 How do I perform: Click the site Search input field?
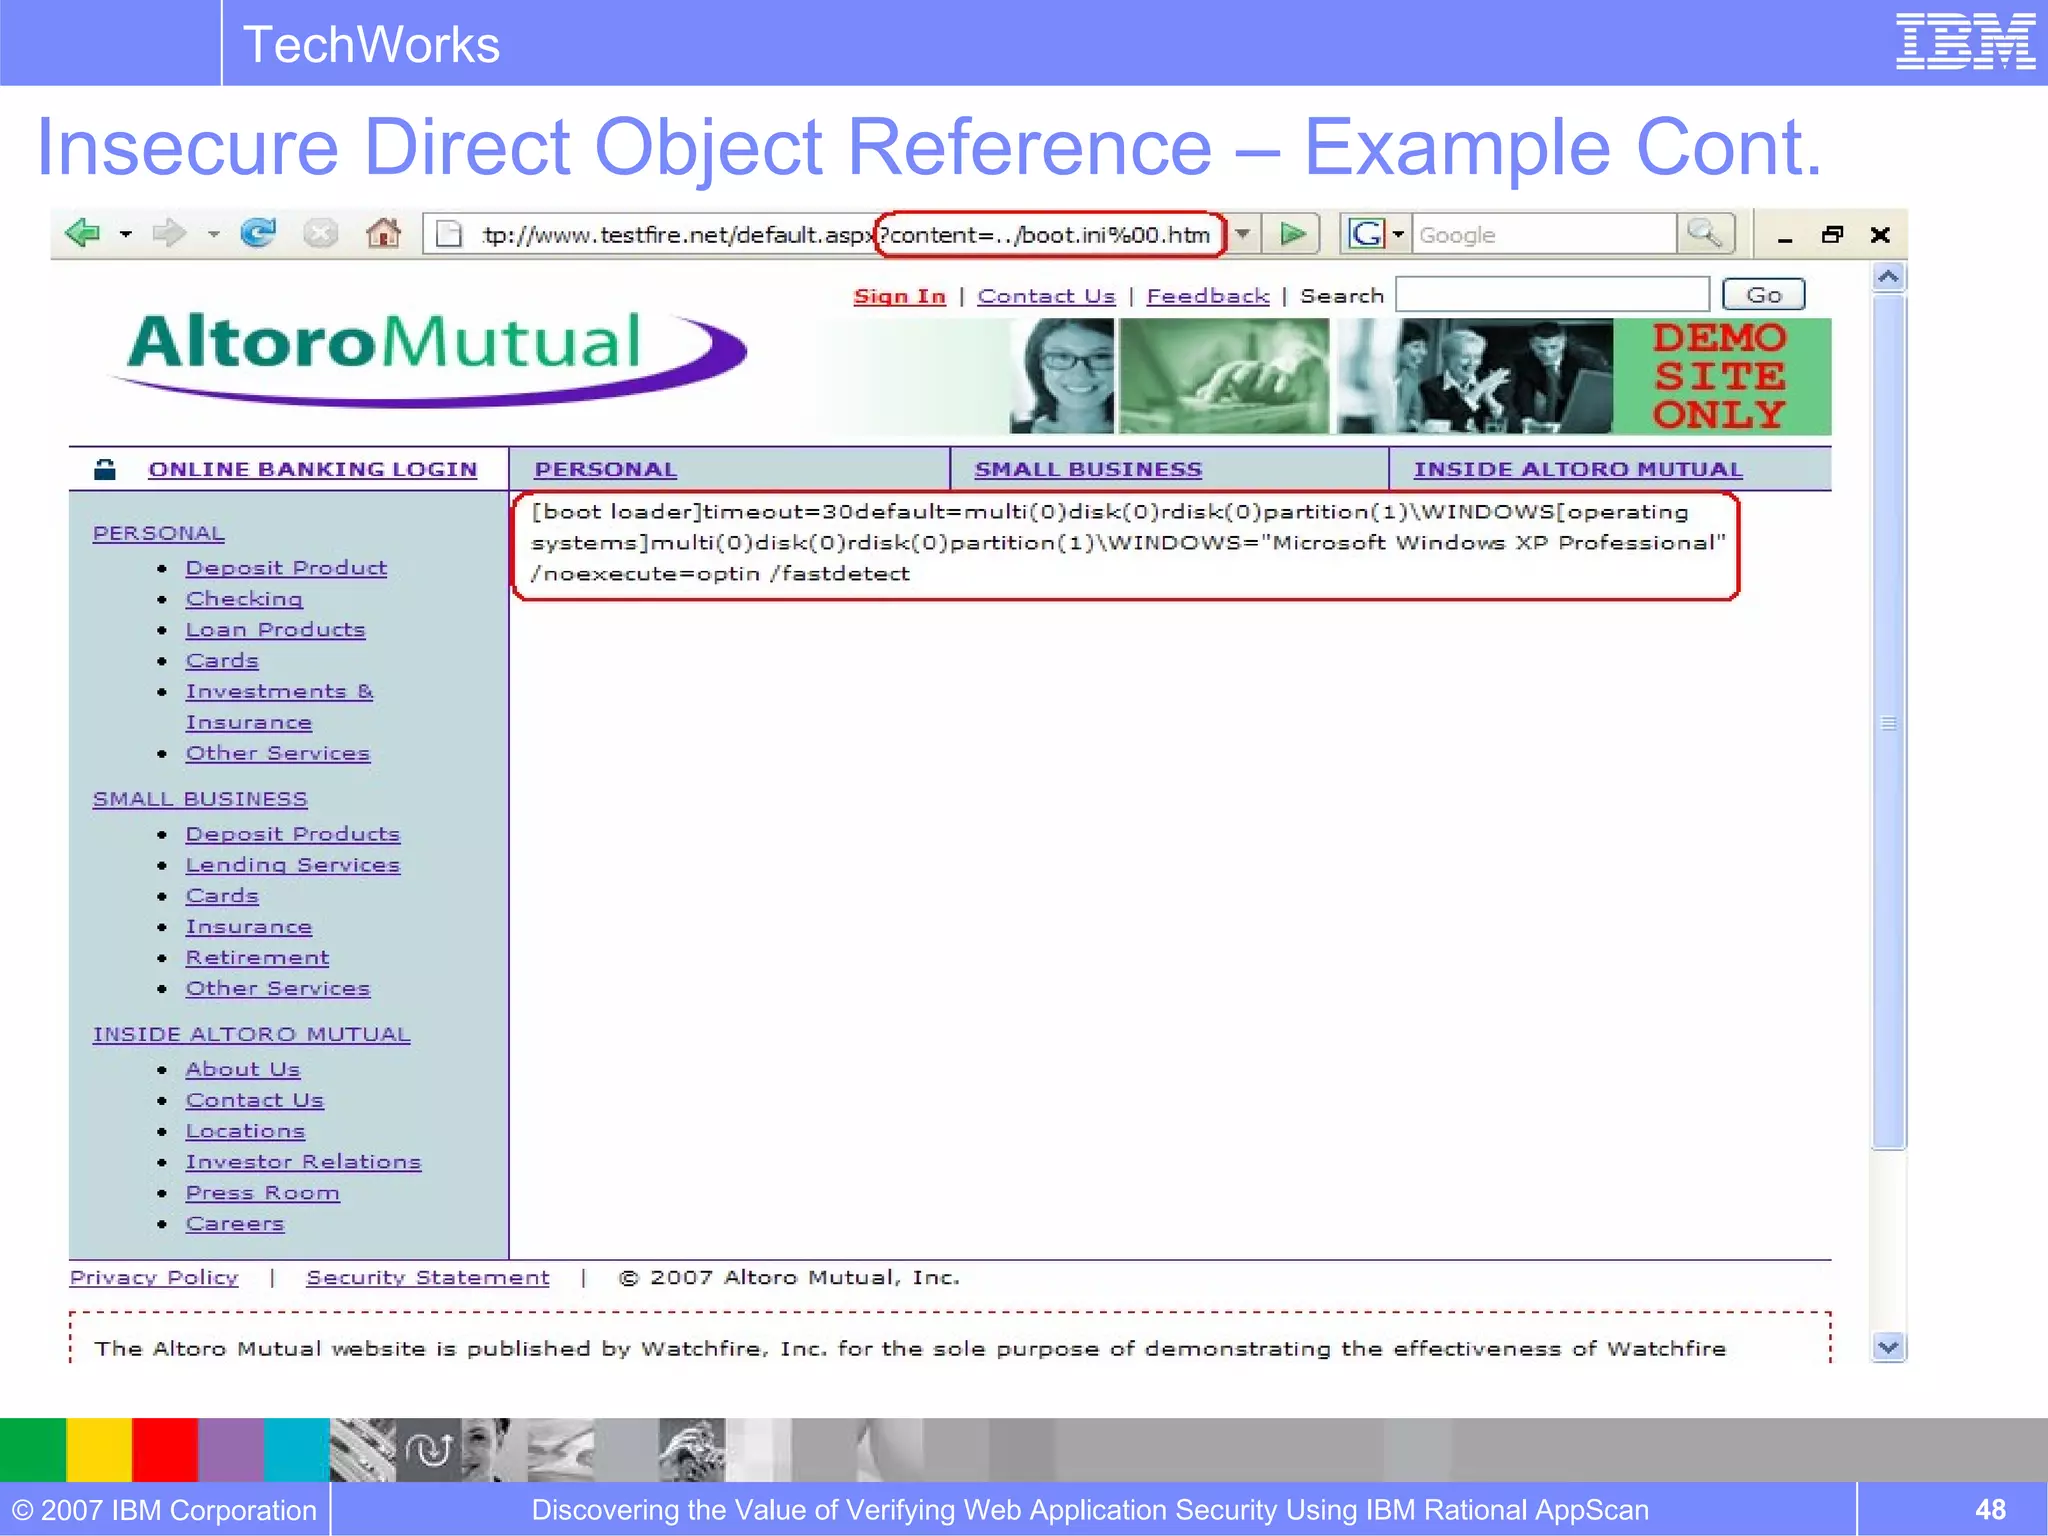tap(1552, 295)
